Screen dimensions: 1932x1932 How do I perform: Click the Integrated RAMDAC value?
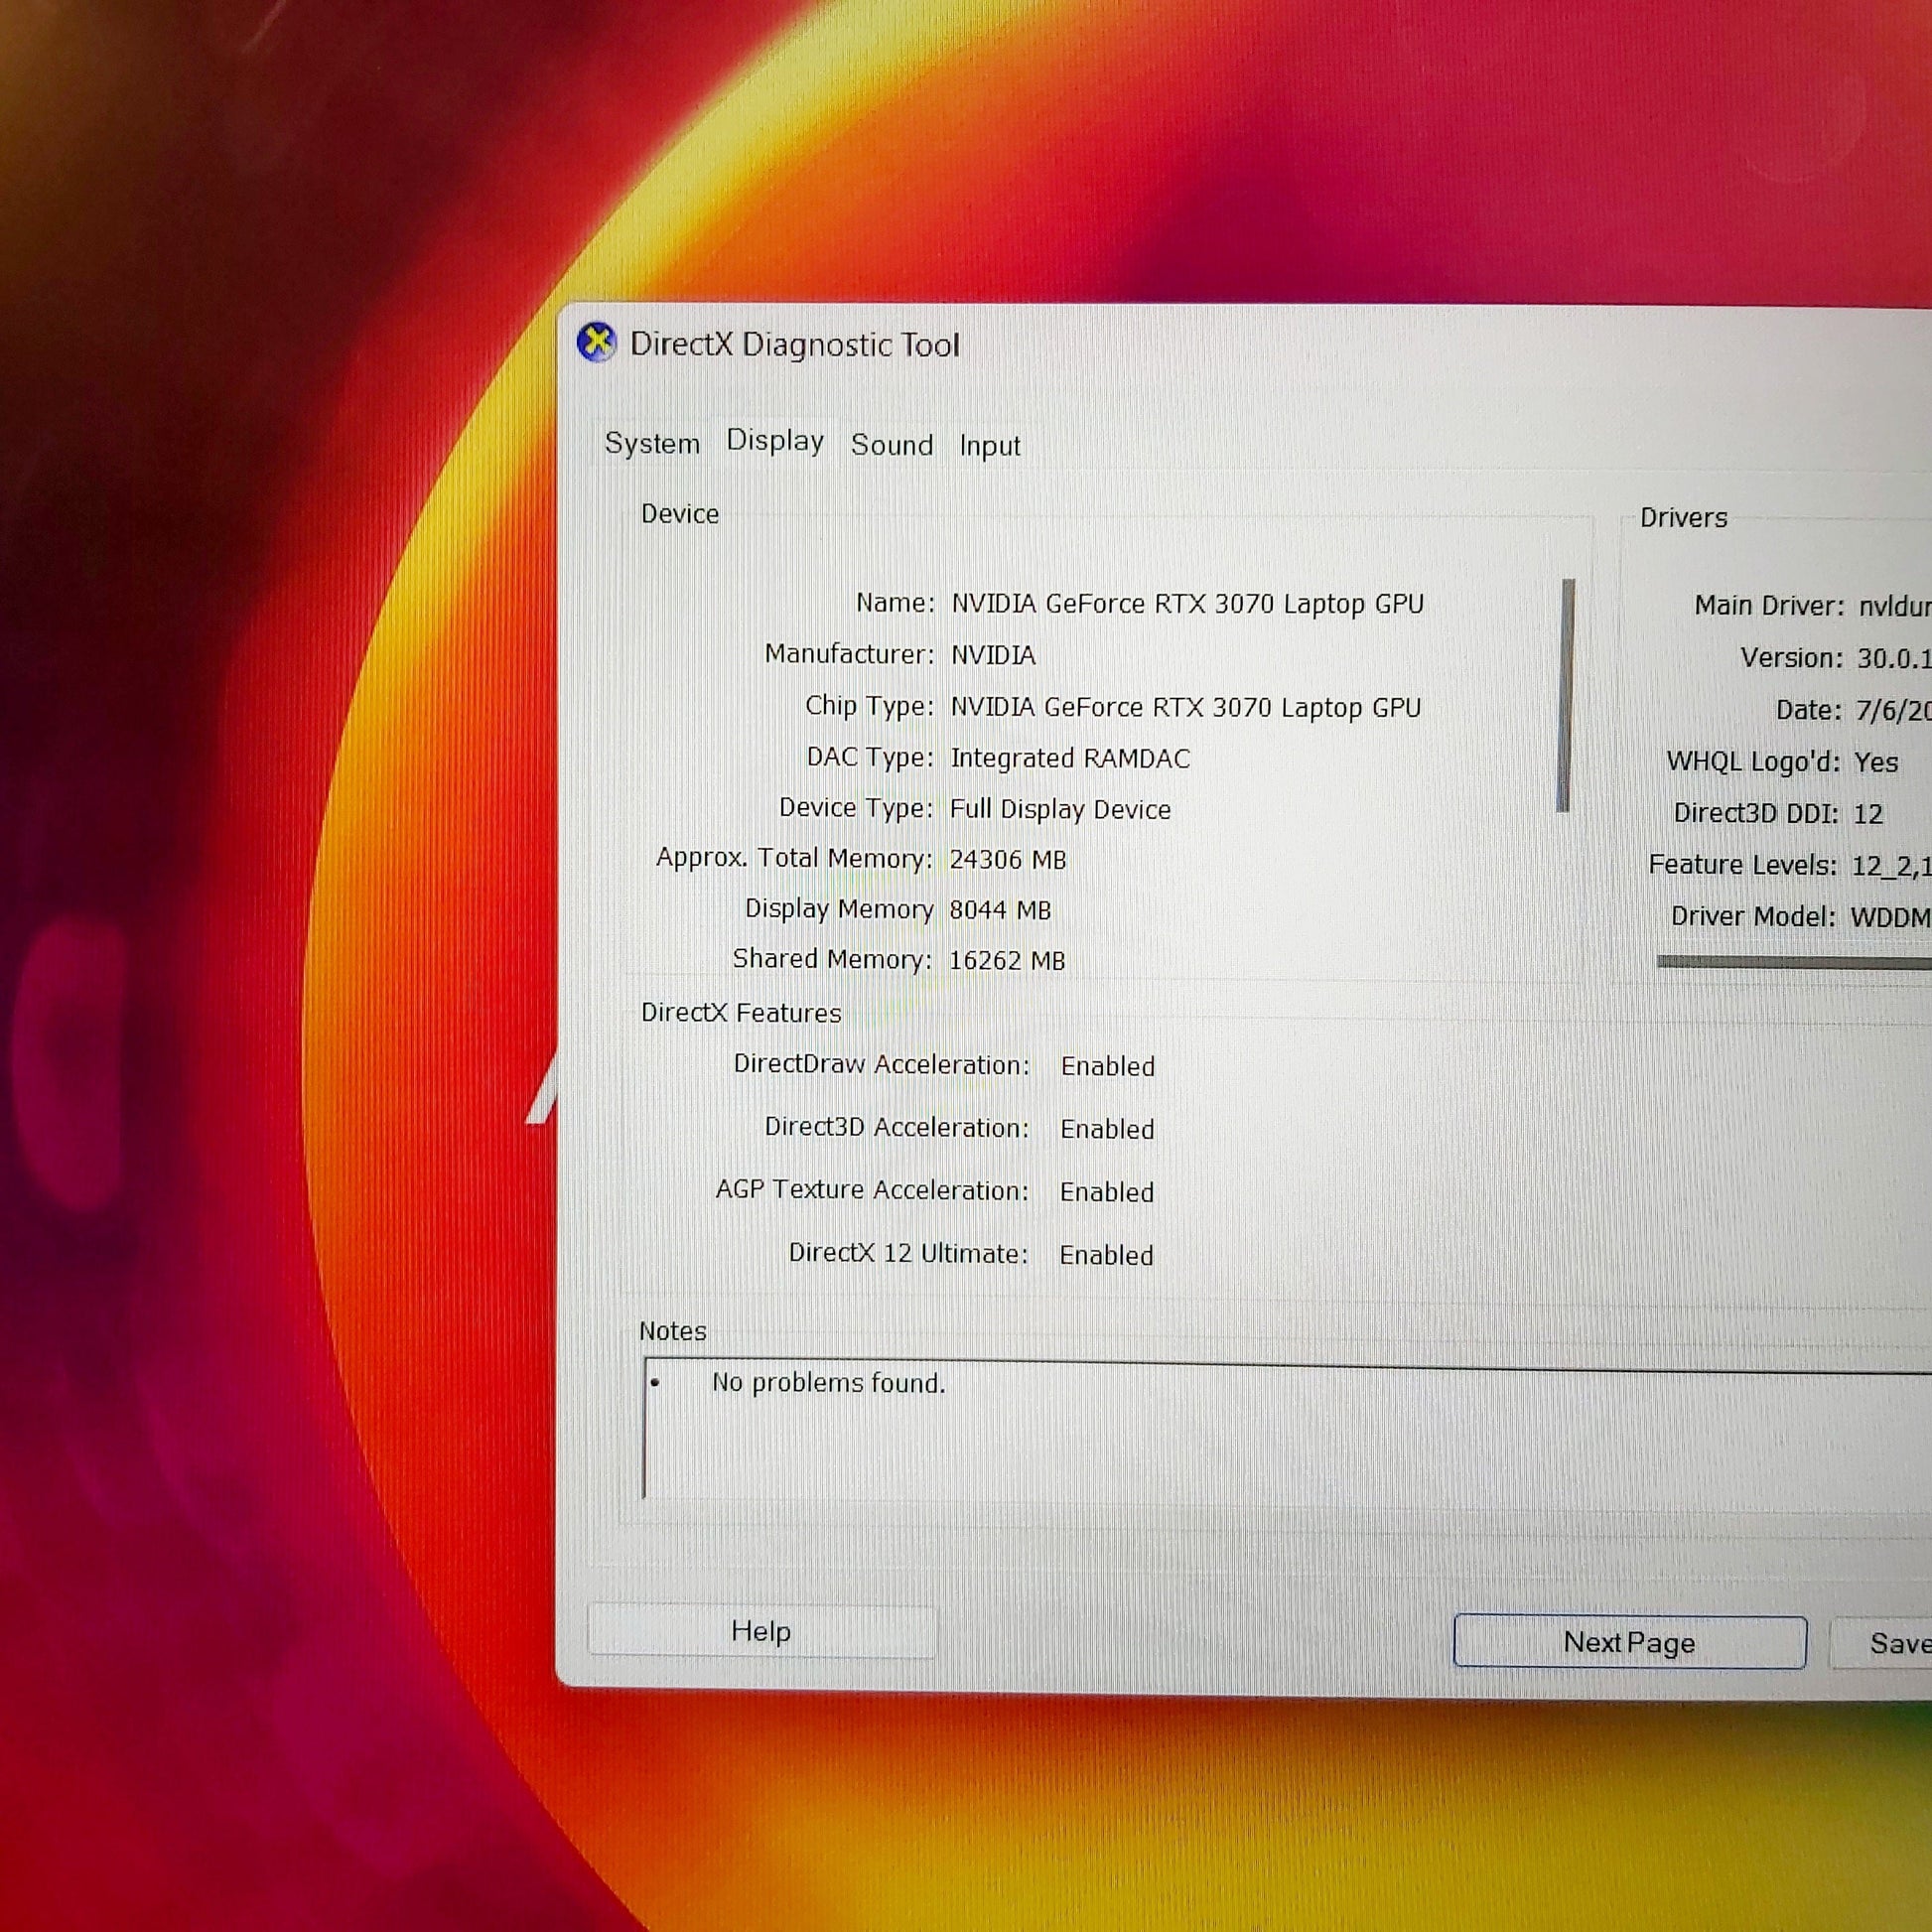click(1070, 759)
